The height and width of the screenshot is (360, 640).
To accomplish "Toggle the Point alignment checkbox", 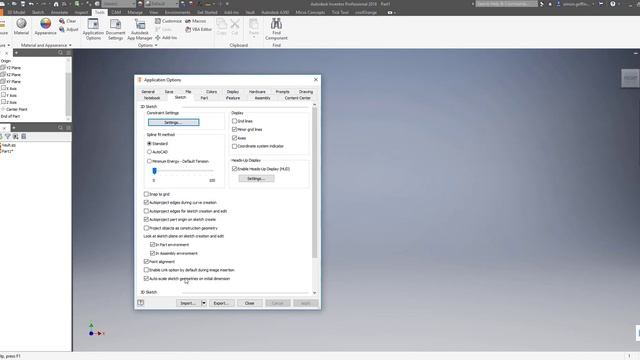I will click(x=146, y=262).
